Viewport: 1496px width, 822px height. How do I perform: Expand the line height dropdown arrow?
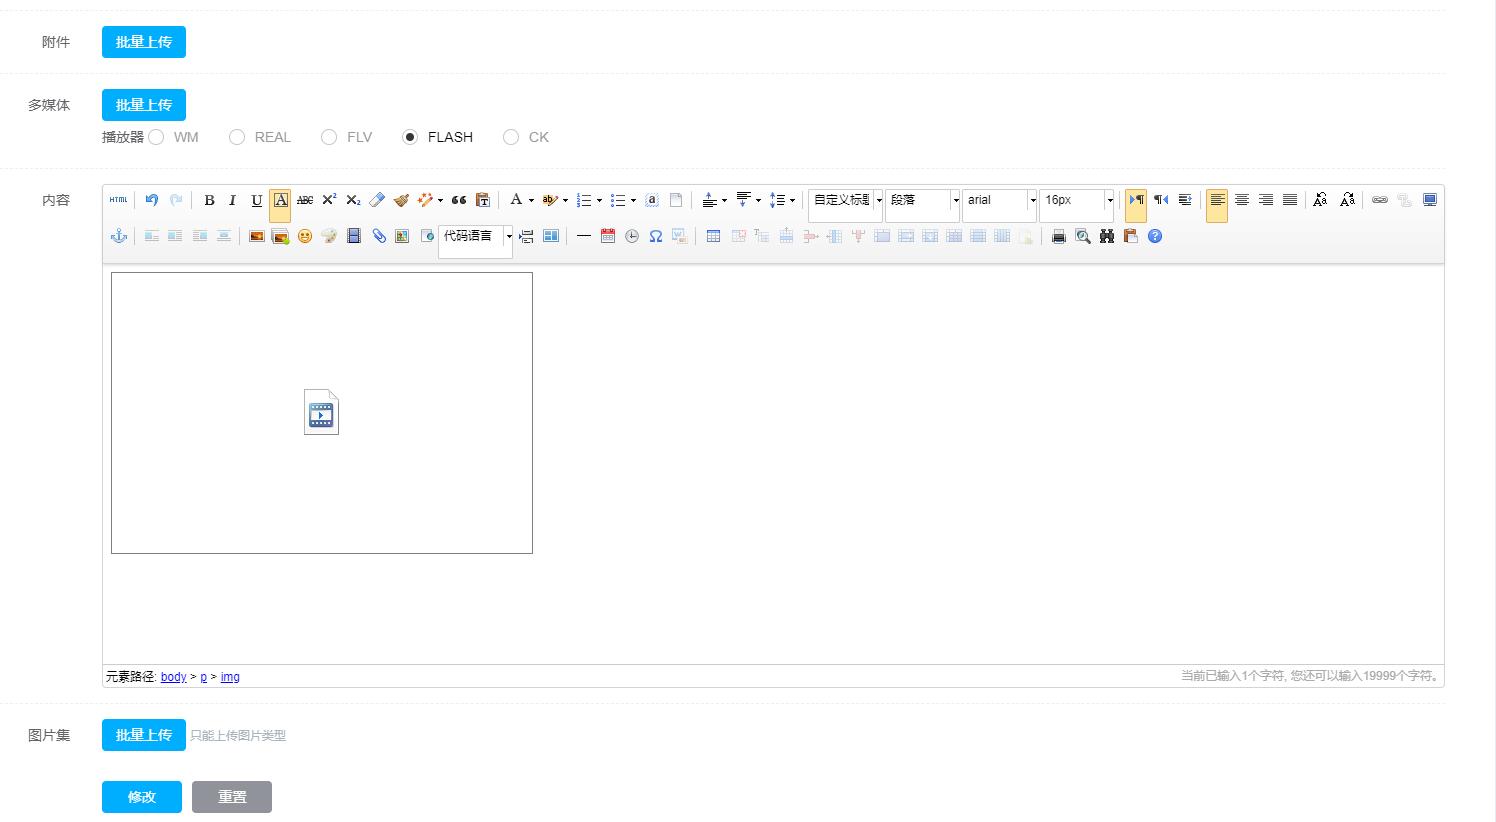[792, 200]
